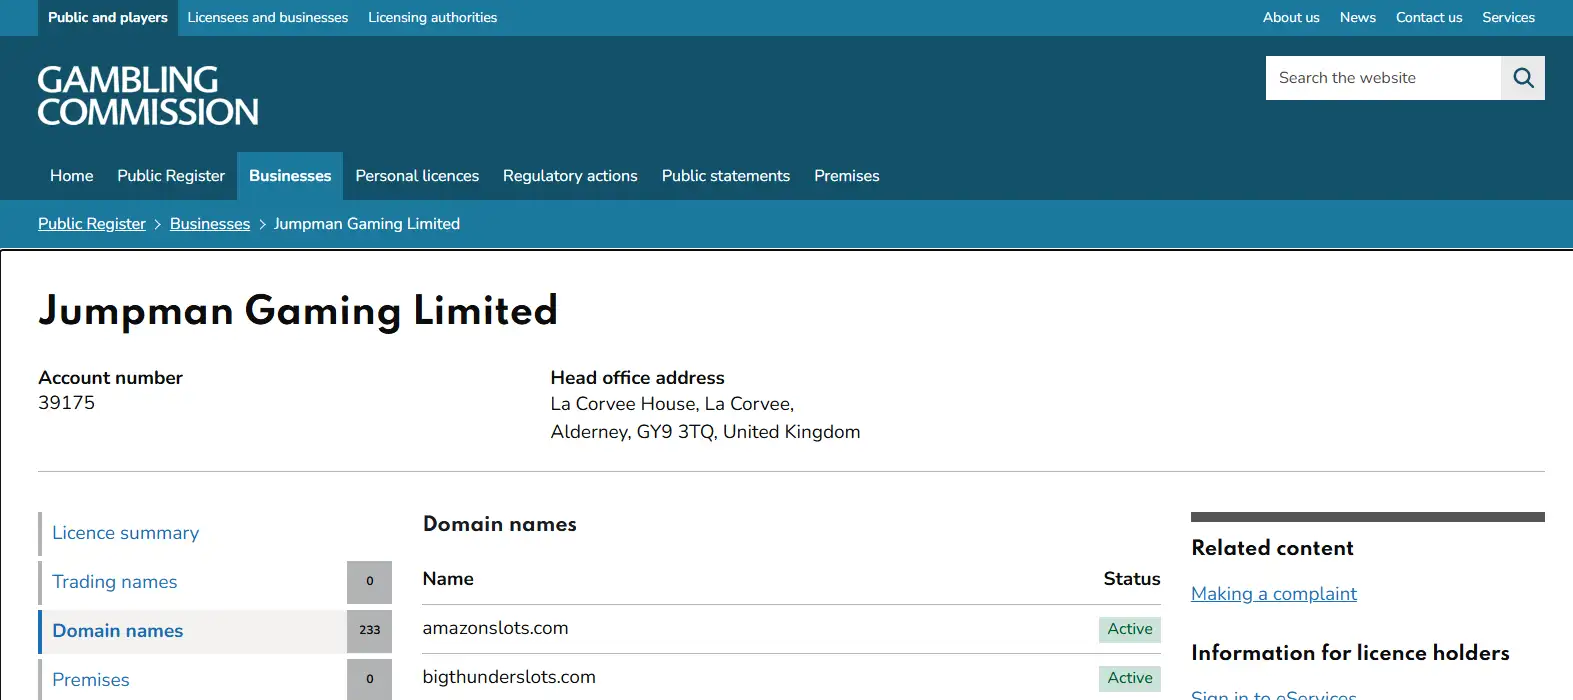Open Licensing authorities section
This screenshot has width=1573, height=700.
432,18
